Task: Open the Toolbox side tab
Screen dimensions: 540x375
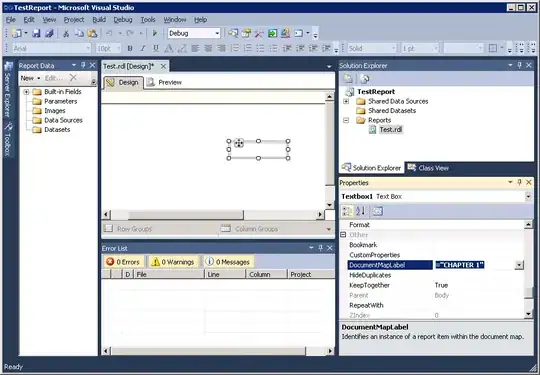Action: click(8, 139)
